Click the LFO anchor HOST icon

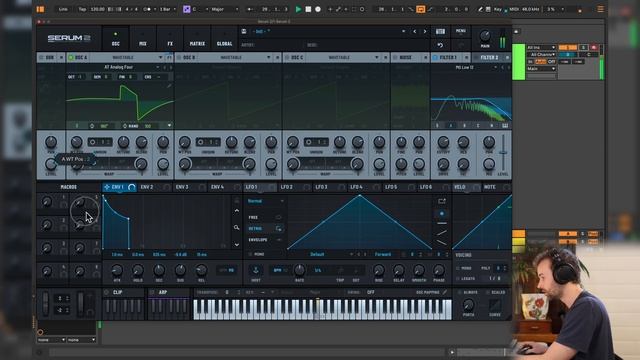pyautogui.click(x=256, y=270)
